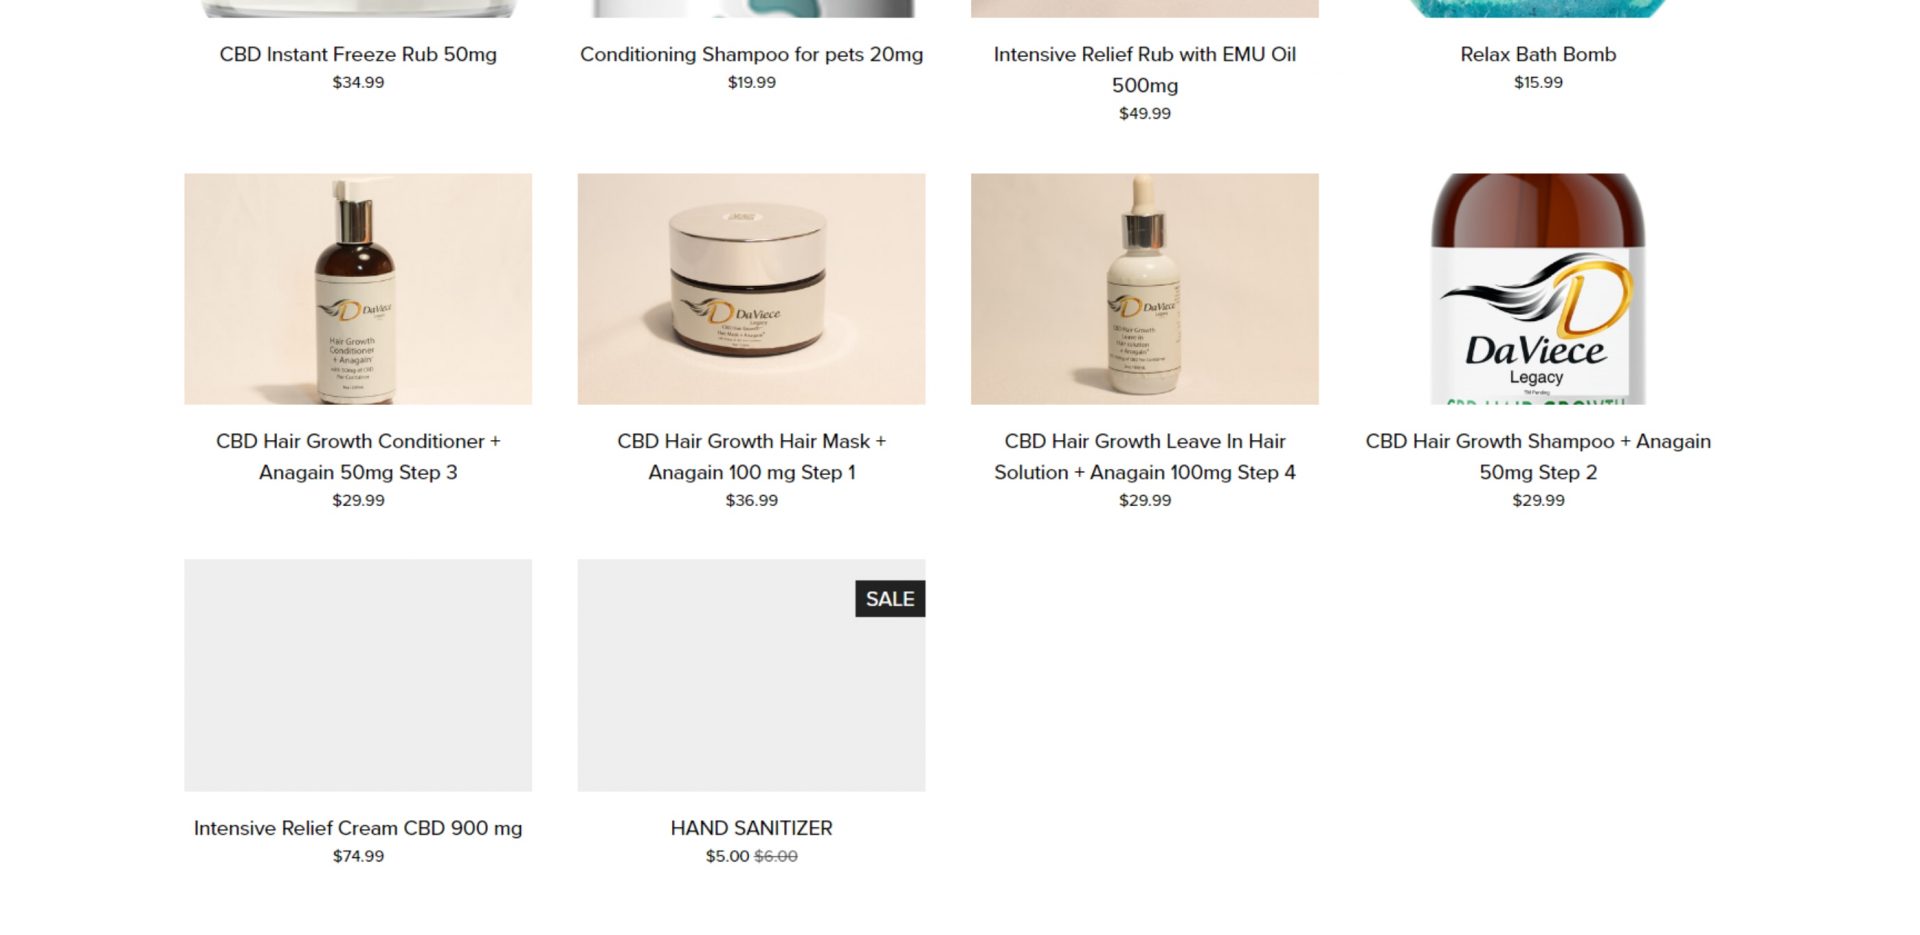Click the SALE badge on Hand Sanitizer
Image resolution: width=1920 pixels, height=935 pixels.
click(x=890, y=599)
